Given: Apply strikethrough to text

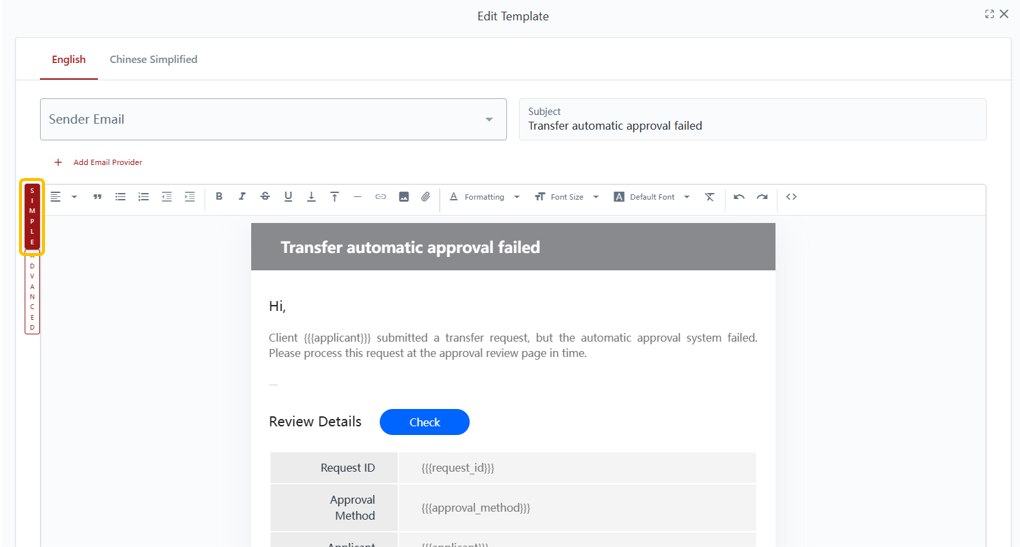Looking at the screenshot, I should pyautogui.click(x=265, y=197).
